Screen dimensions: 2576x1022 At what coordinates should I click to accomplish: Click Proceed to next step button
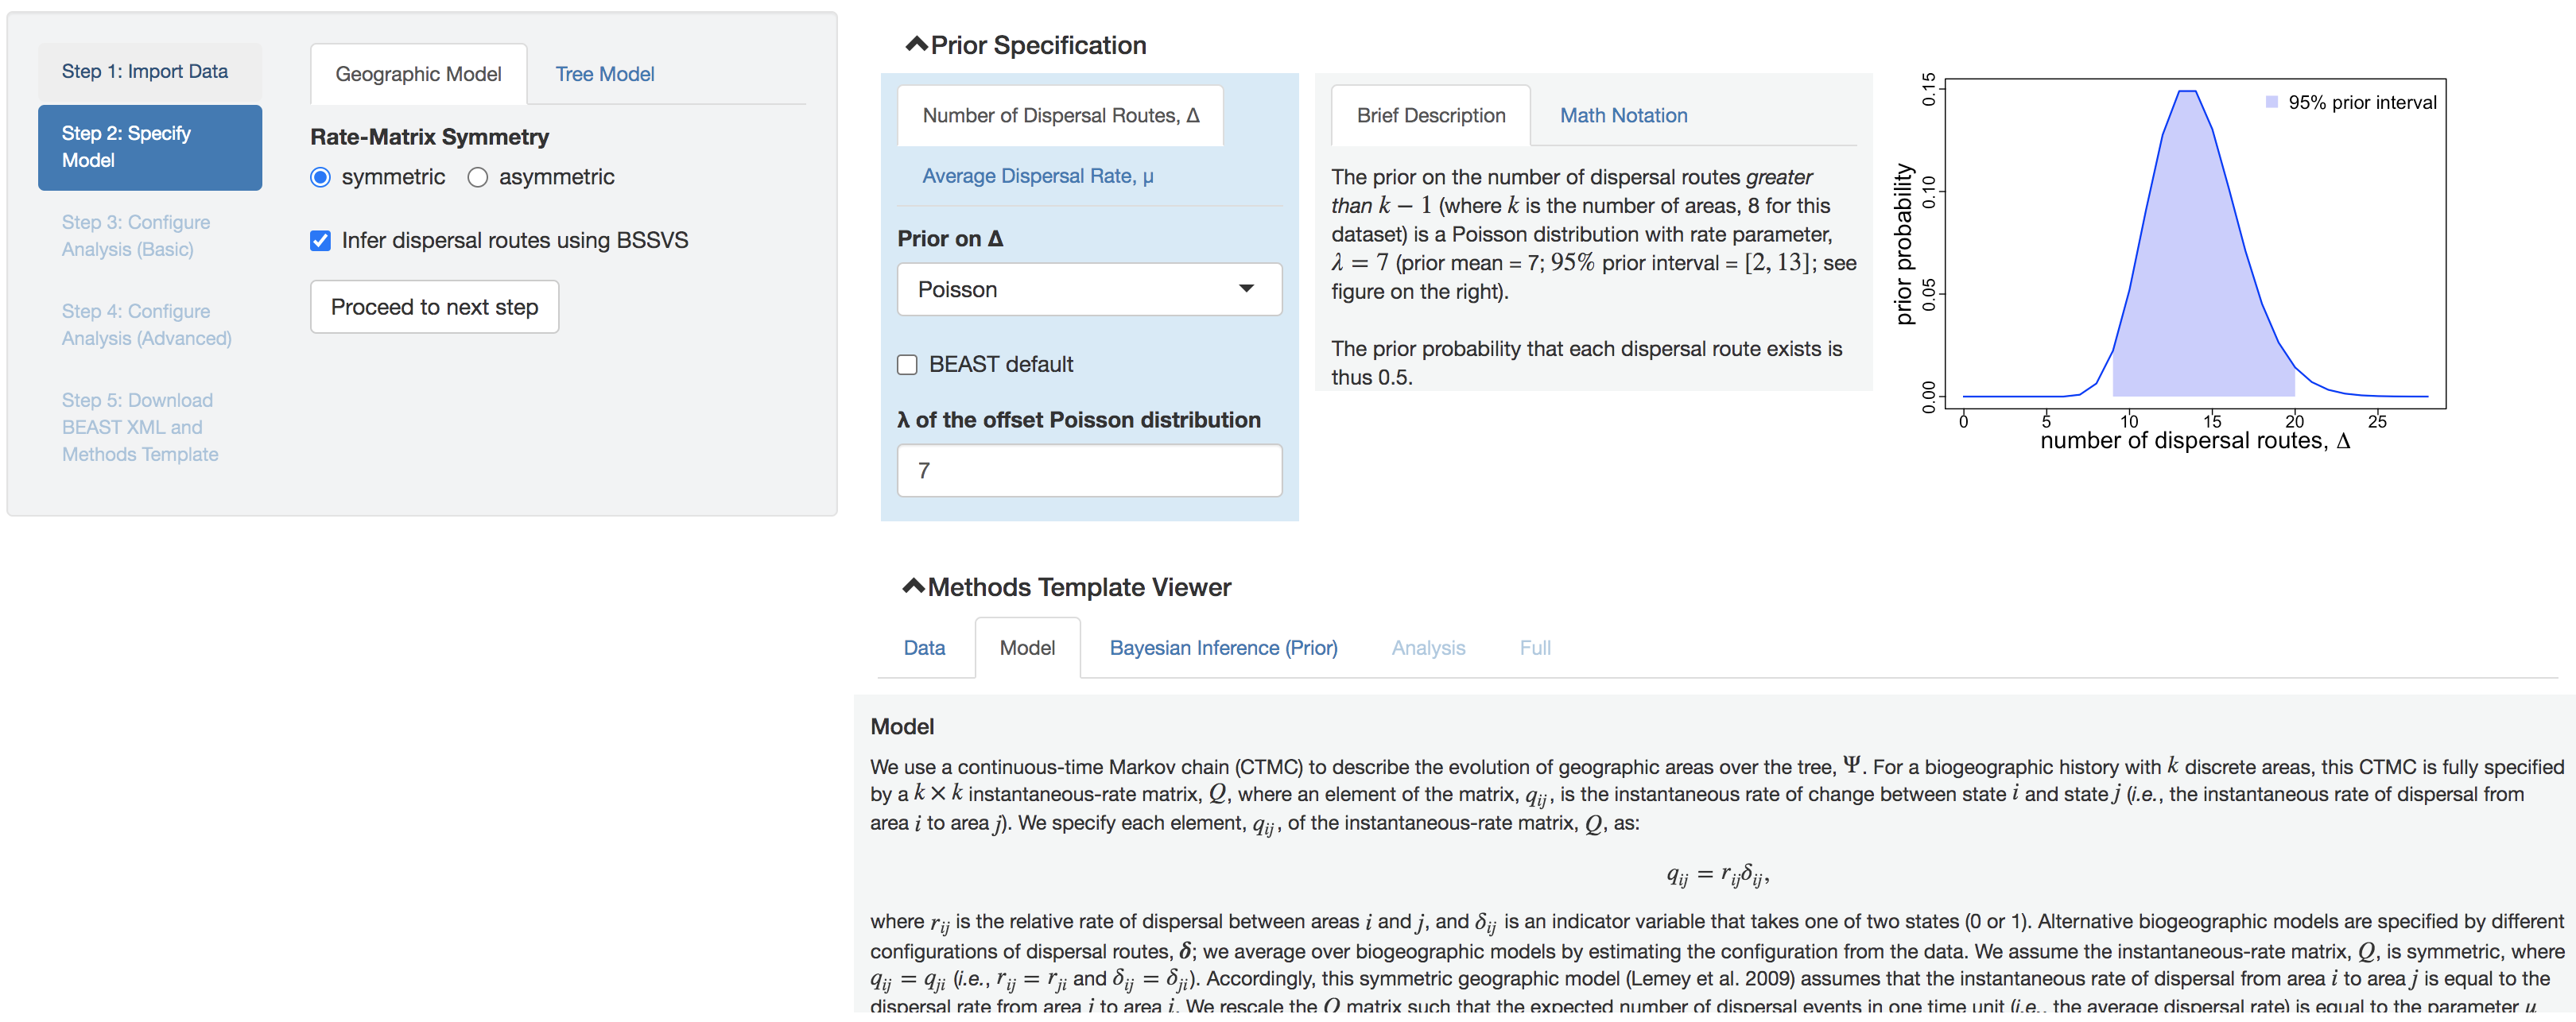pos(434,307)
